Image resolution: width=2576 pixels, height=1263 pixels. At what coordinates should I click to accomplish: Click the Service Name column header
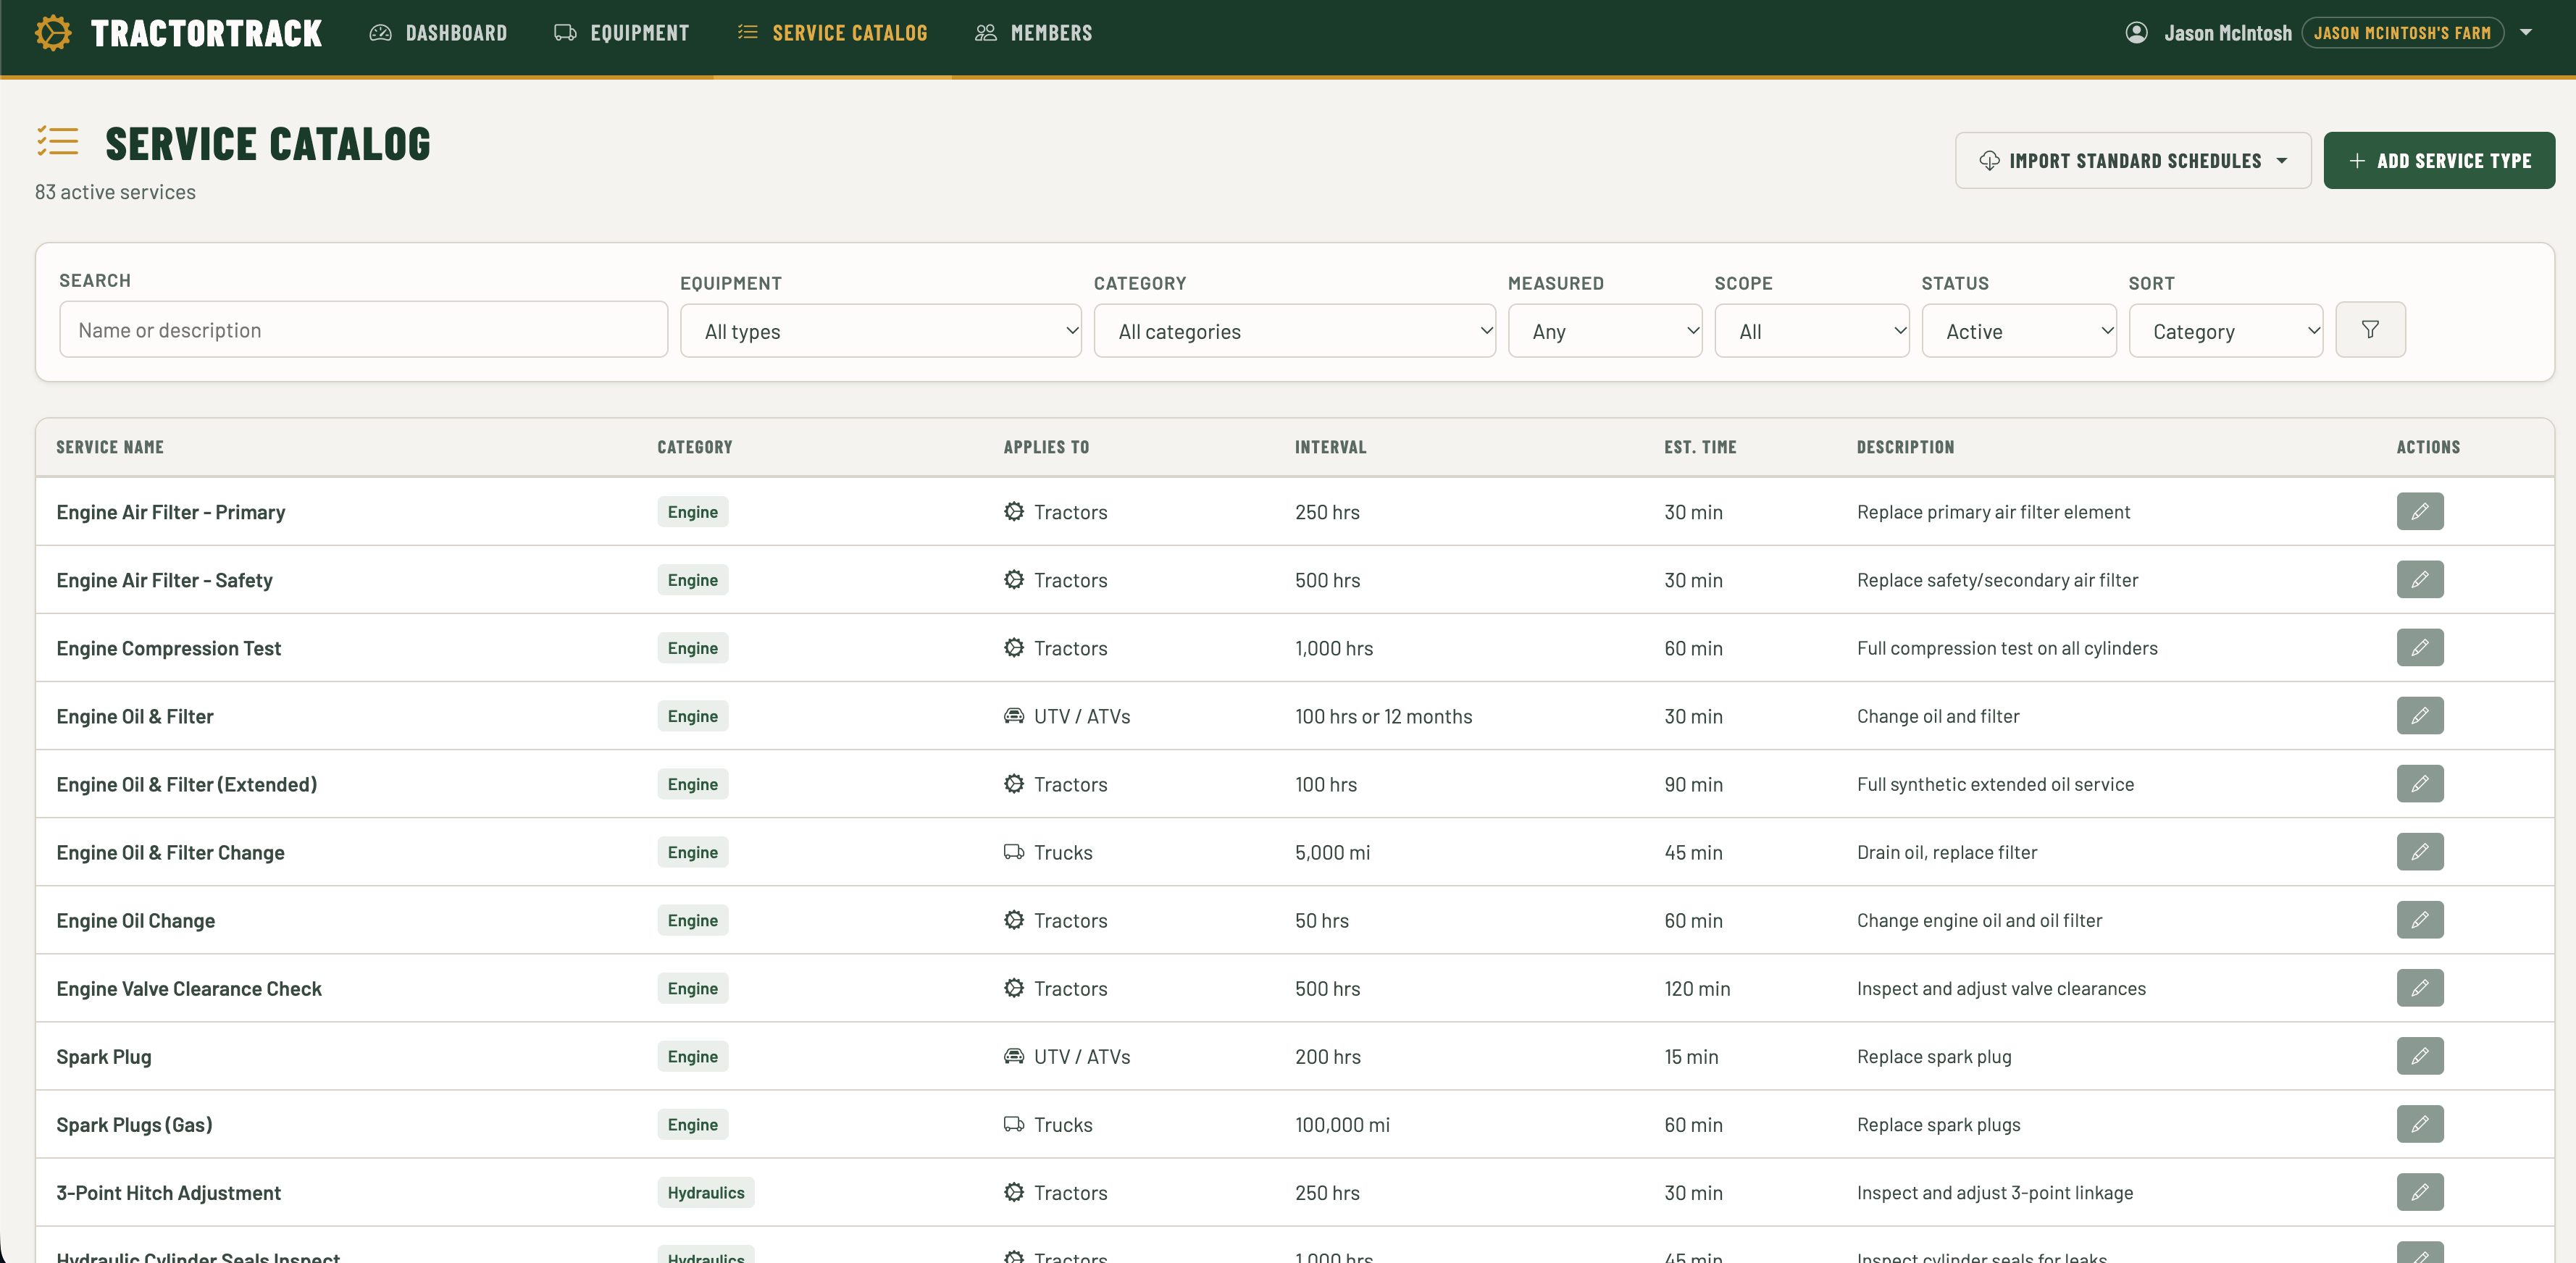tap(110, 447)
